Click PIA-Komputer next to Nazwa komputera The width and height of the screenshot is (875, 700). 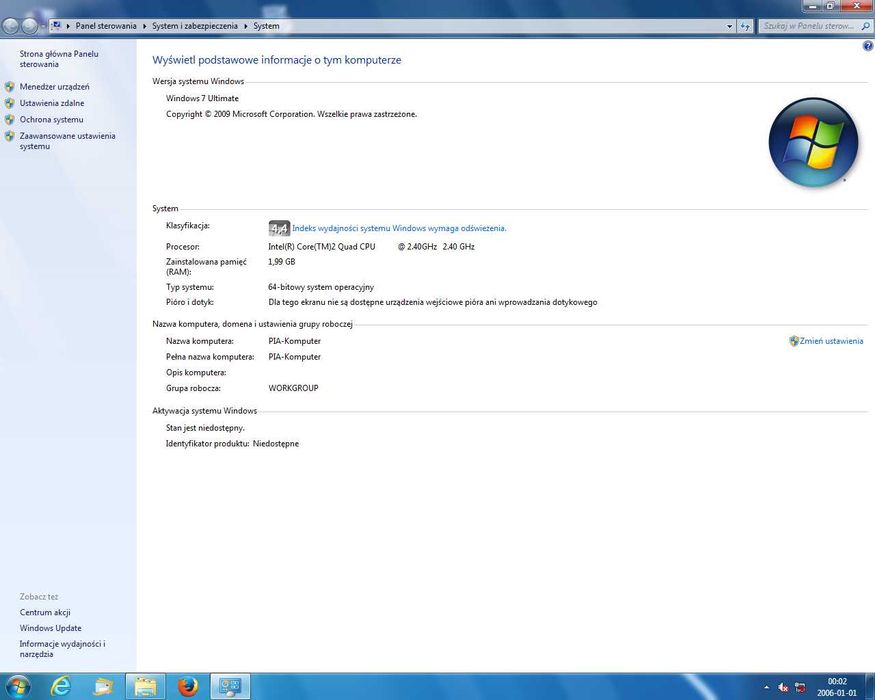coord(295,341)
